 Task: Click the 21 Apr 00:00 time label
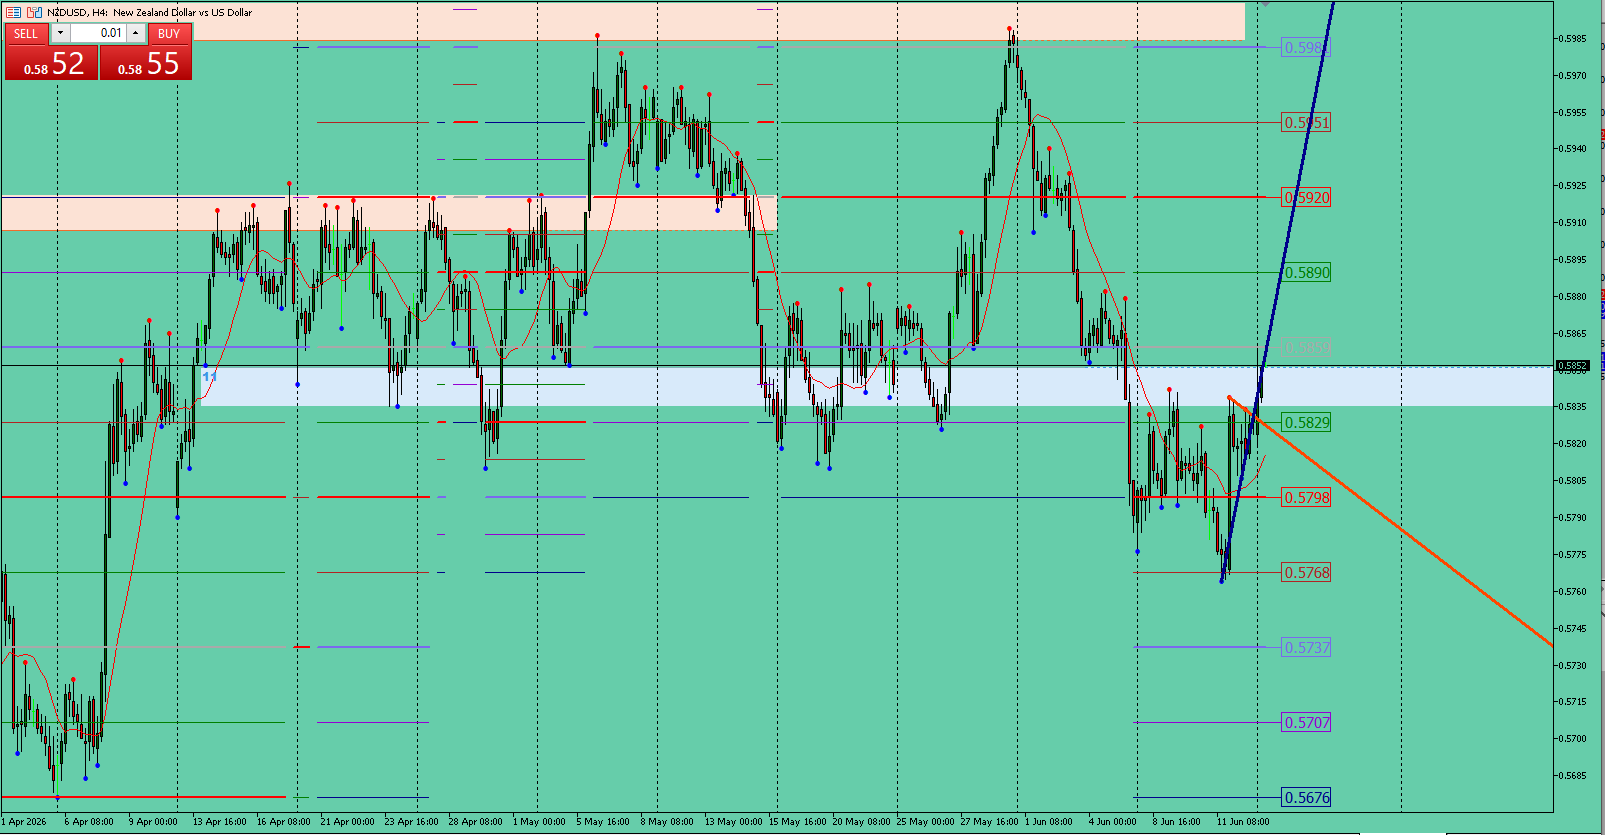[348, 822]
